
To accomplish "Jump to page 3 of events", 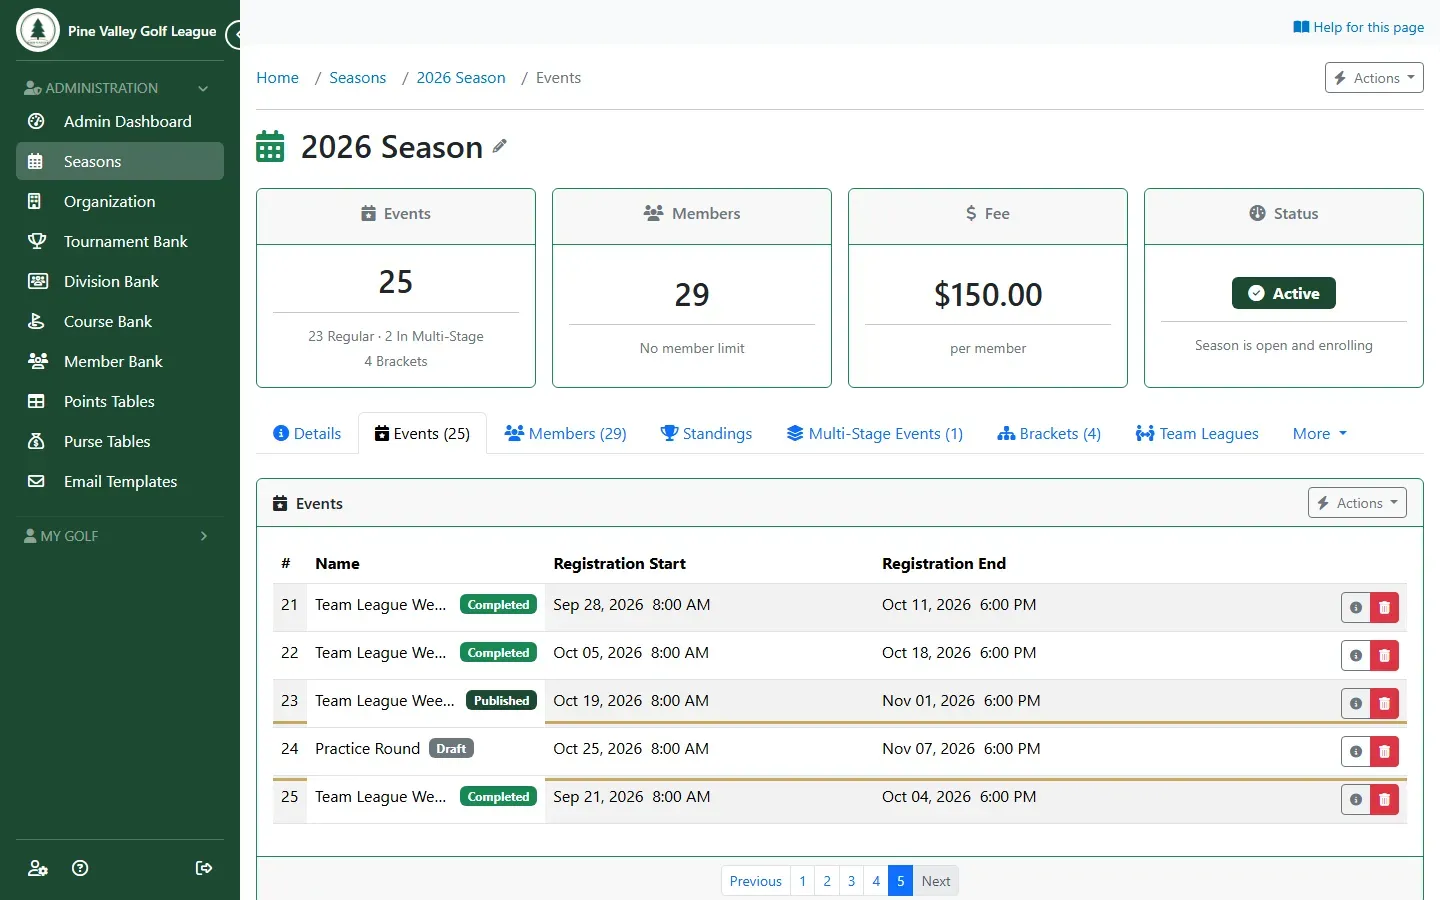I will point(851,881).
